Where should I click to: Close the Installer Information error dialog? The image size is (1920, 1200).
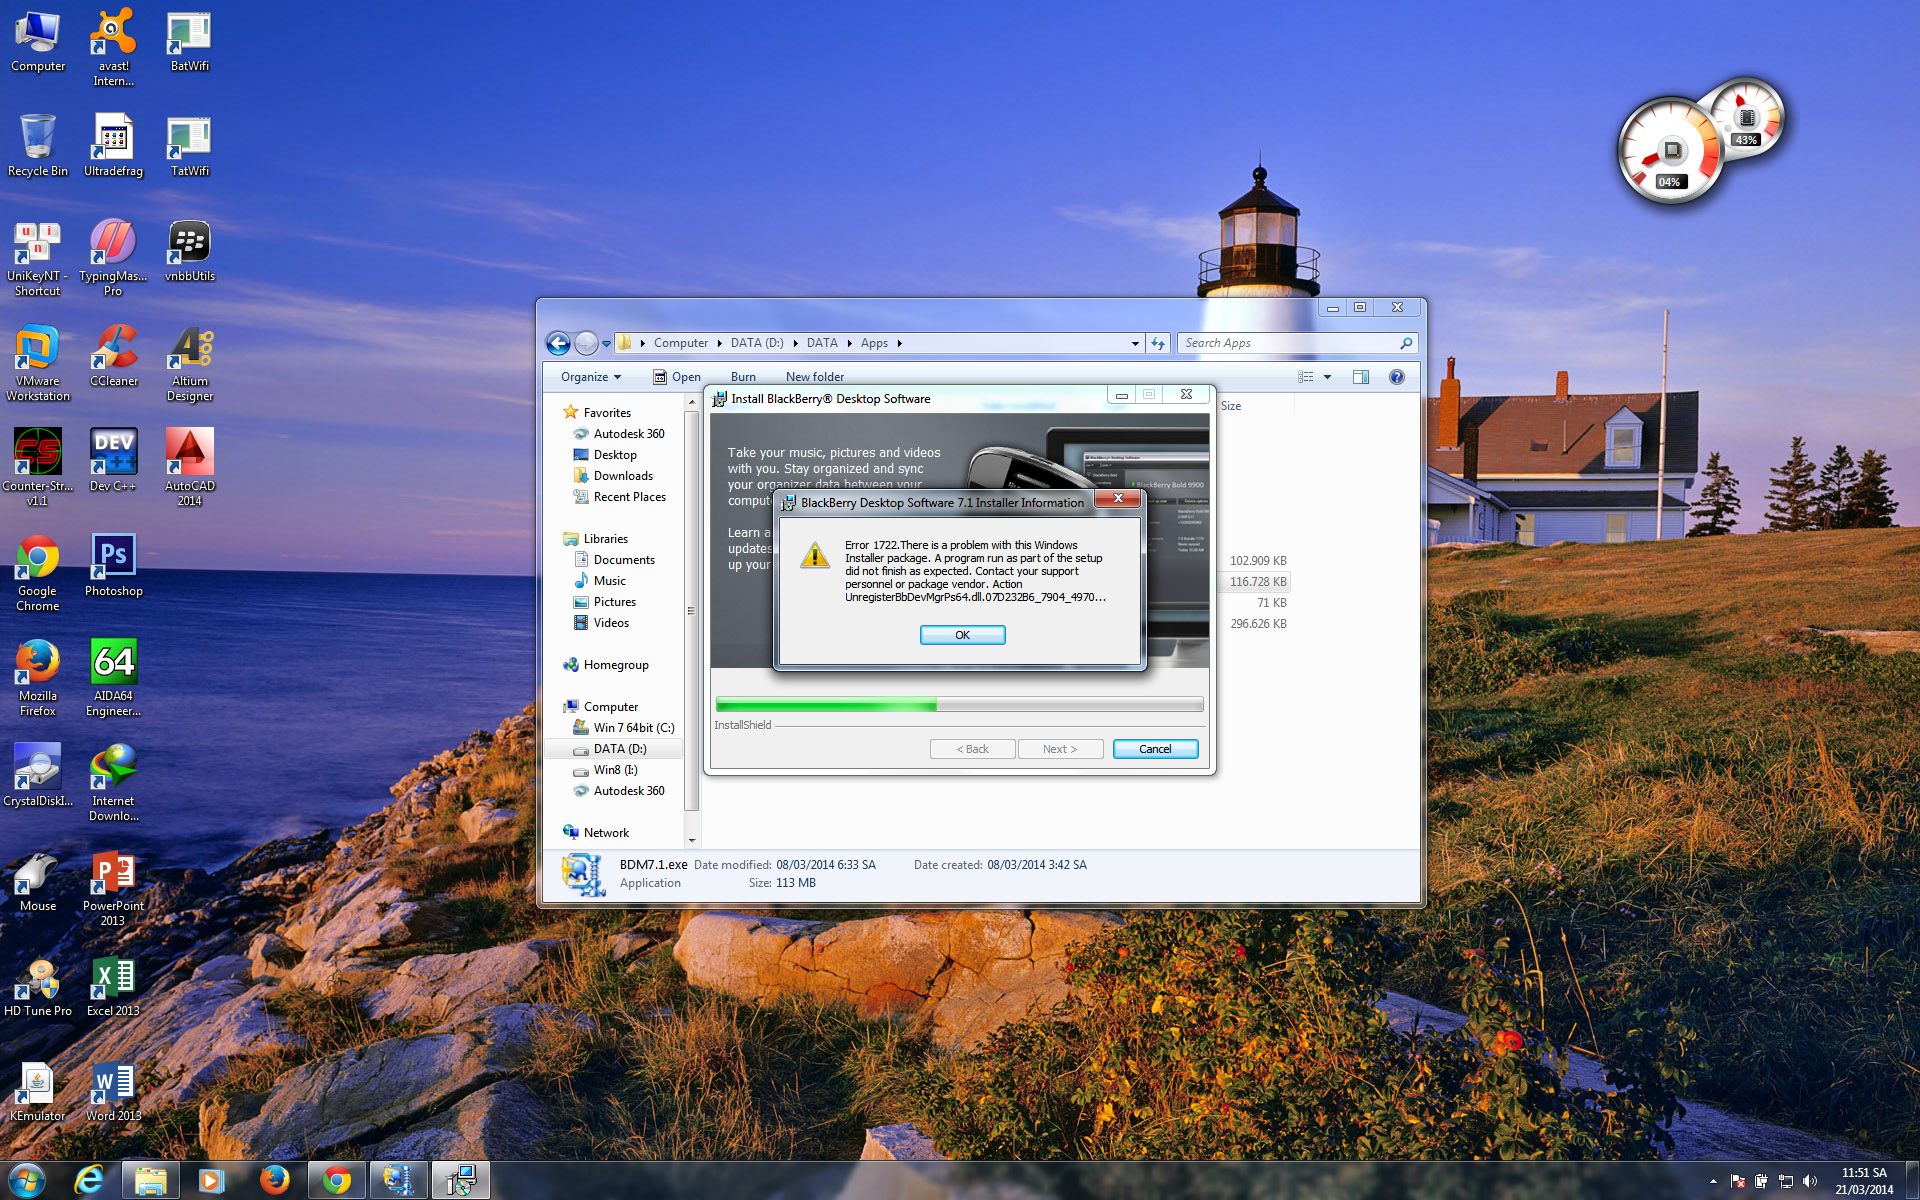[1118, 498]
